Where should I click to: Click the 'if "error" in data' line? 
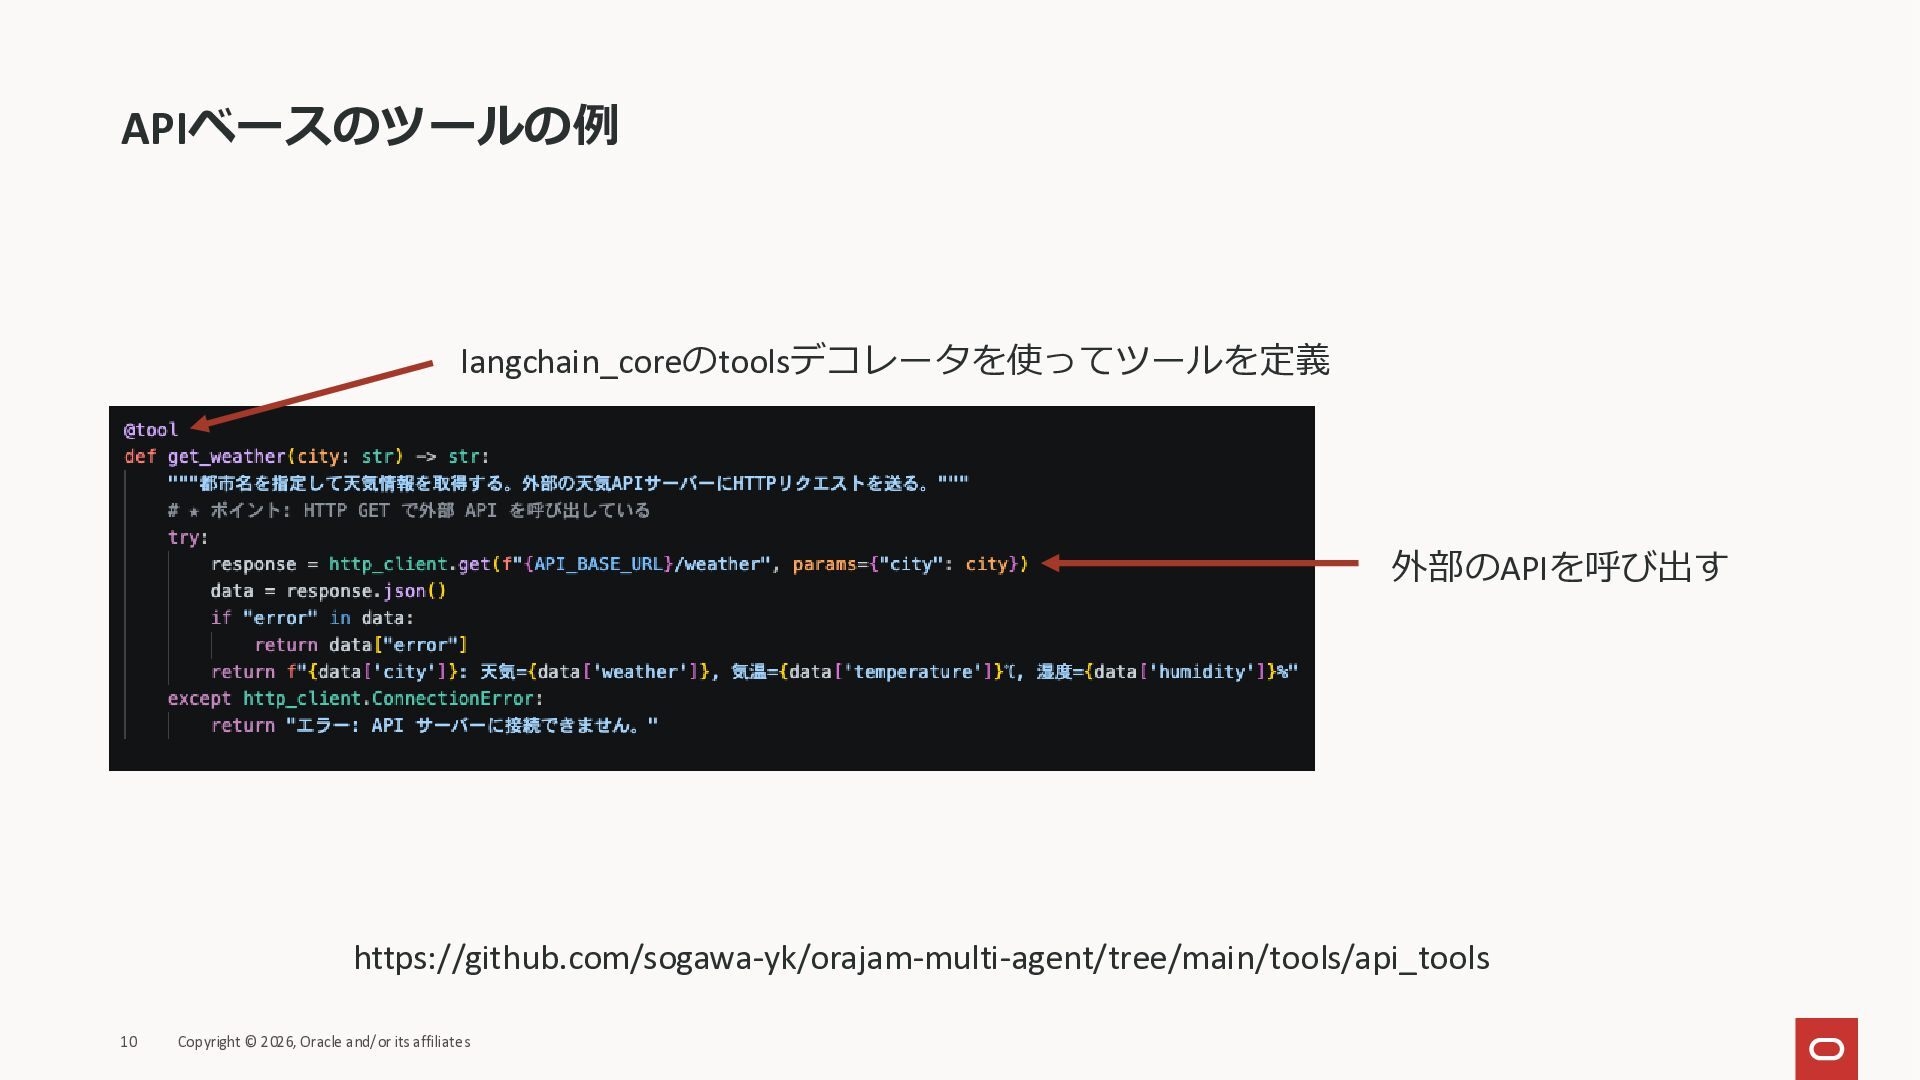pos(312,618)
